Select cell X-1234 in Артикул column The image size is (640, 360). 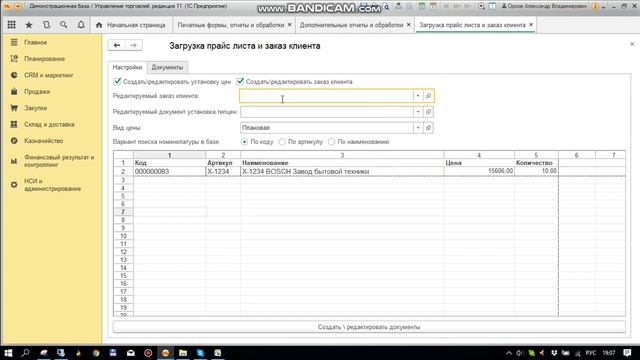[x=223, y=171]
